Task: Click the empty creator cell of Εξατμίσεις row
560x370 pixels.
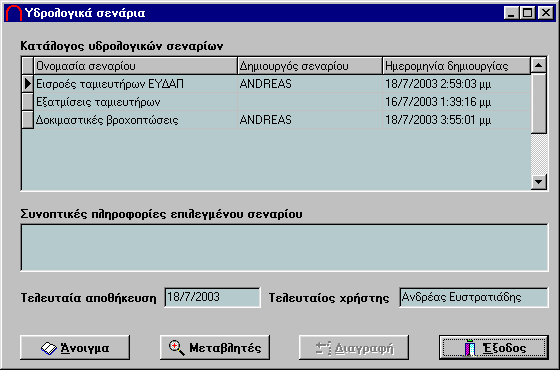Action: tap(310, 102)
